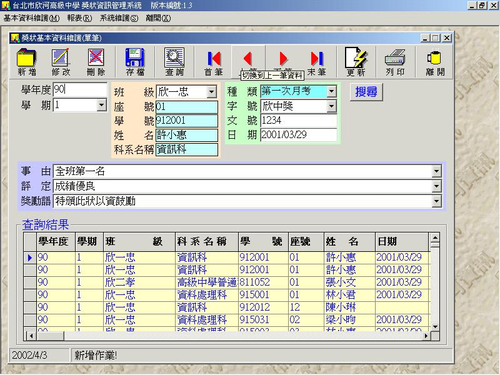
Task: Open the 事由 reason dropdown arrow
Action: pos(436,171)
